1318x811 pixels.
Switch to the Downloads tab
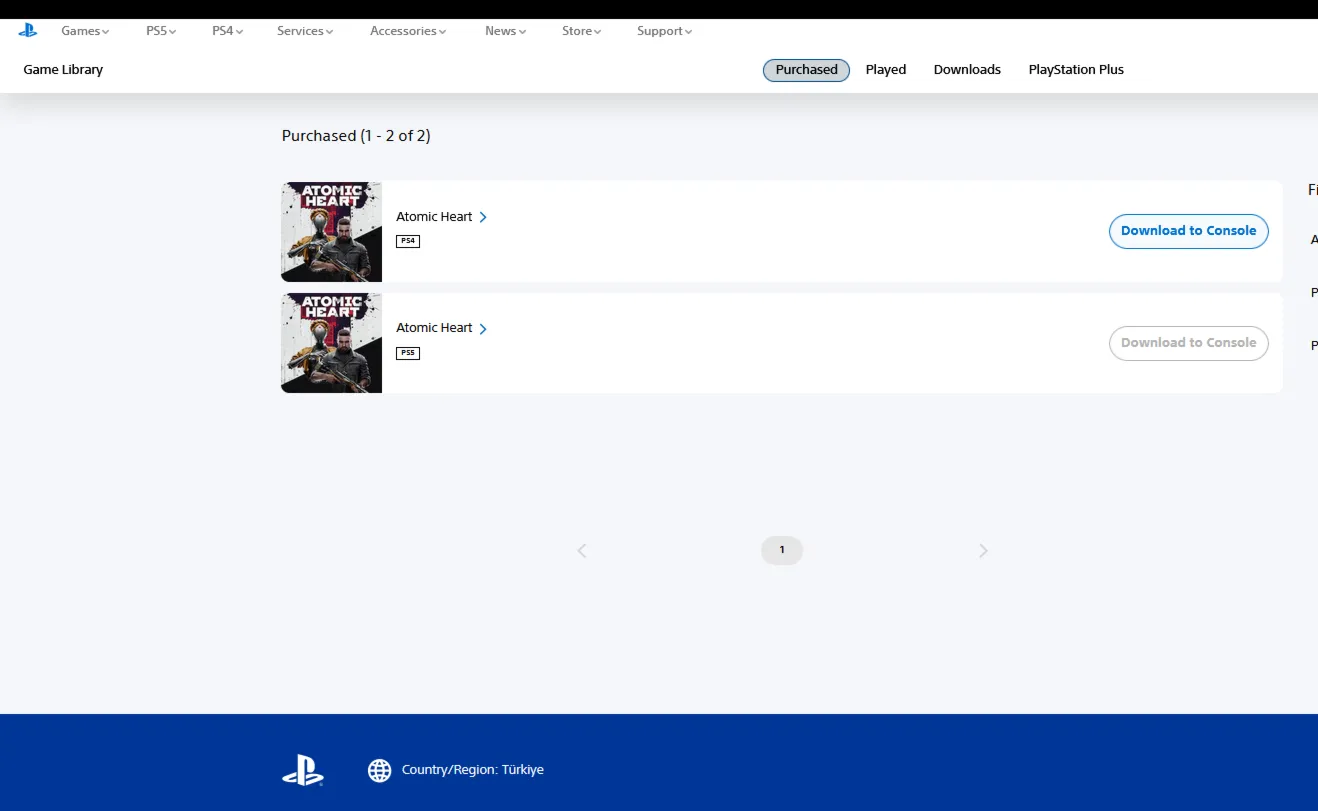point(967,70)
